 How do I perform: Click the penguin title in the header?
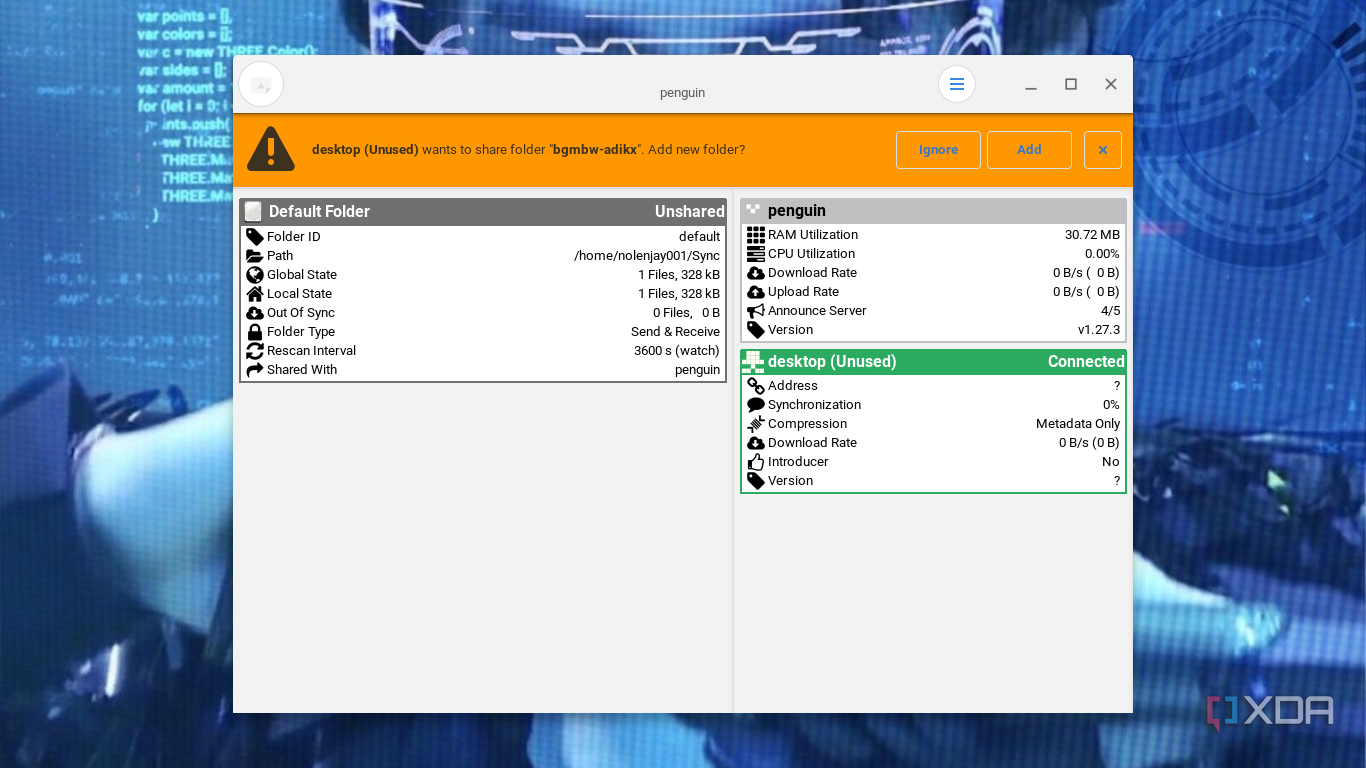click(x=682, y=92)
